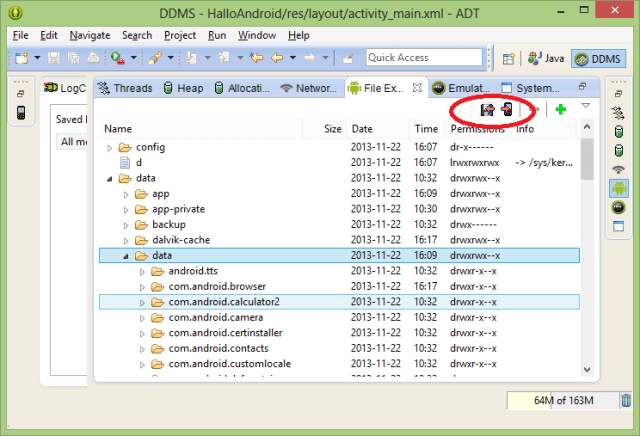Click garbage collector trash icon
This screenshot has height=436, width=640.
626,400
